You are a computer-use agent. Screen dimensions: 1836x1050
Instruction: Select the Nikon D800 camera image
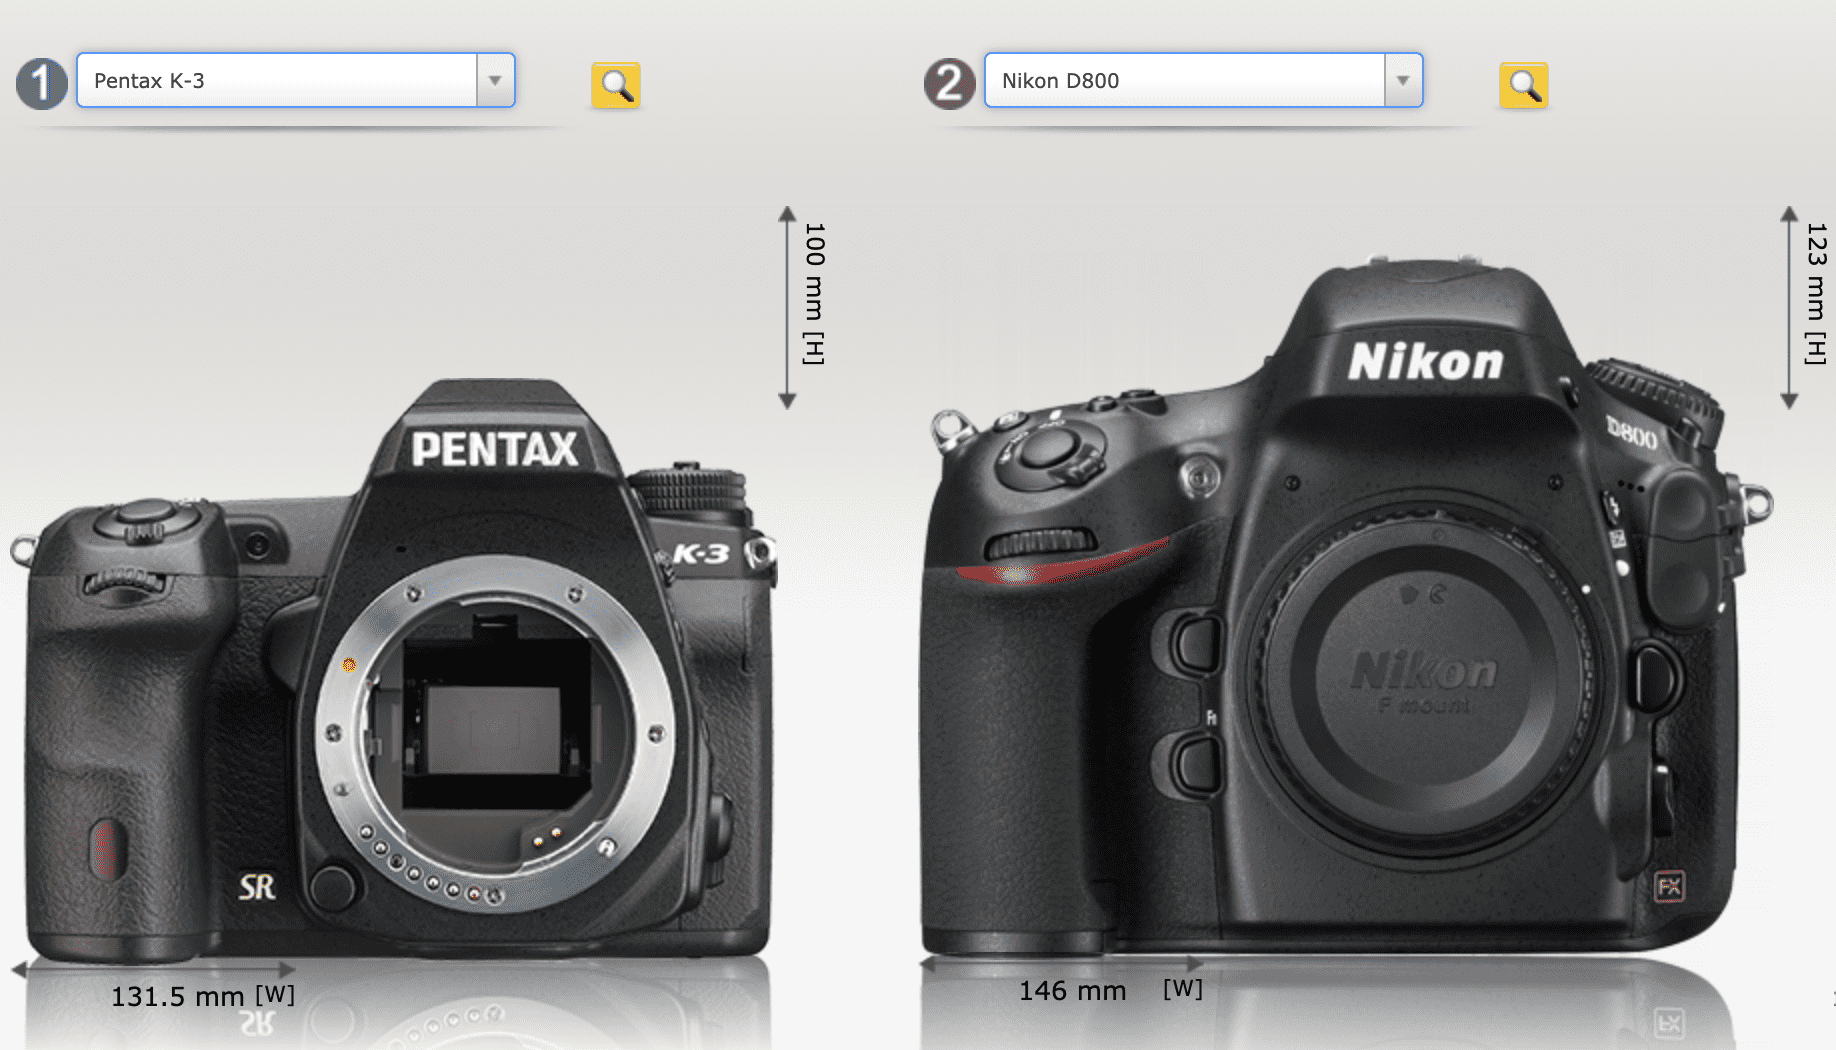pos(1347,607)
